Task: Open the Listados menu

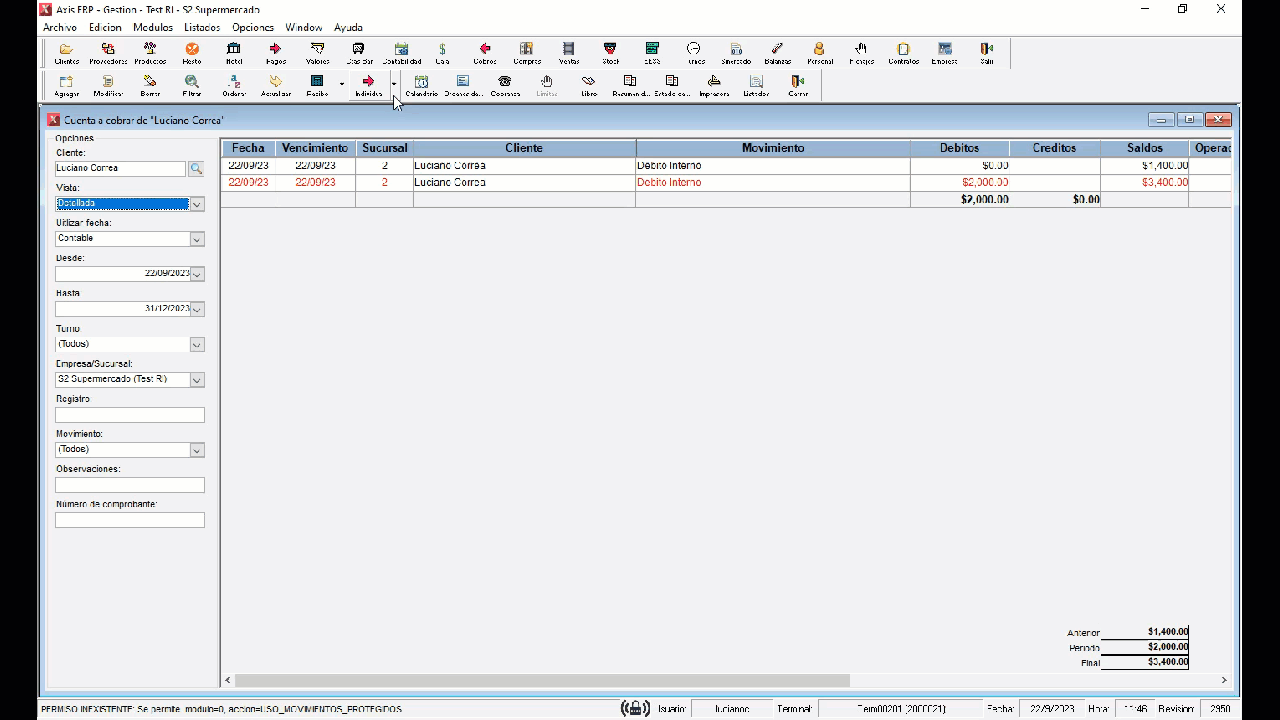Action: [202, 27]
